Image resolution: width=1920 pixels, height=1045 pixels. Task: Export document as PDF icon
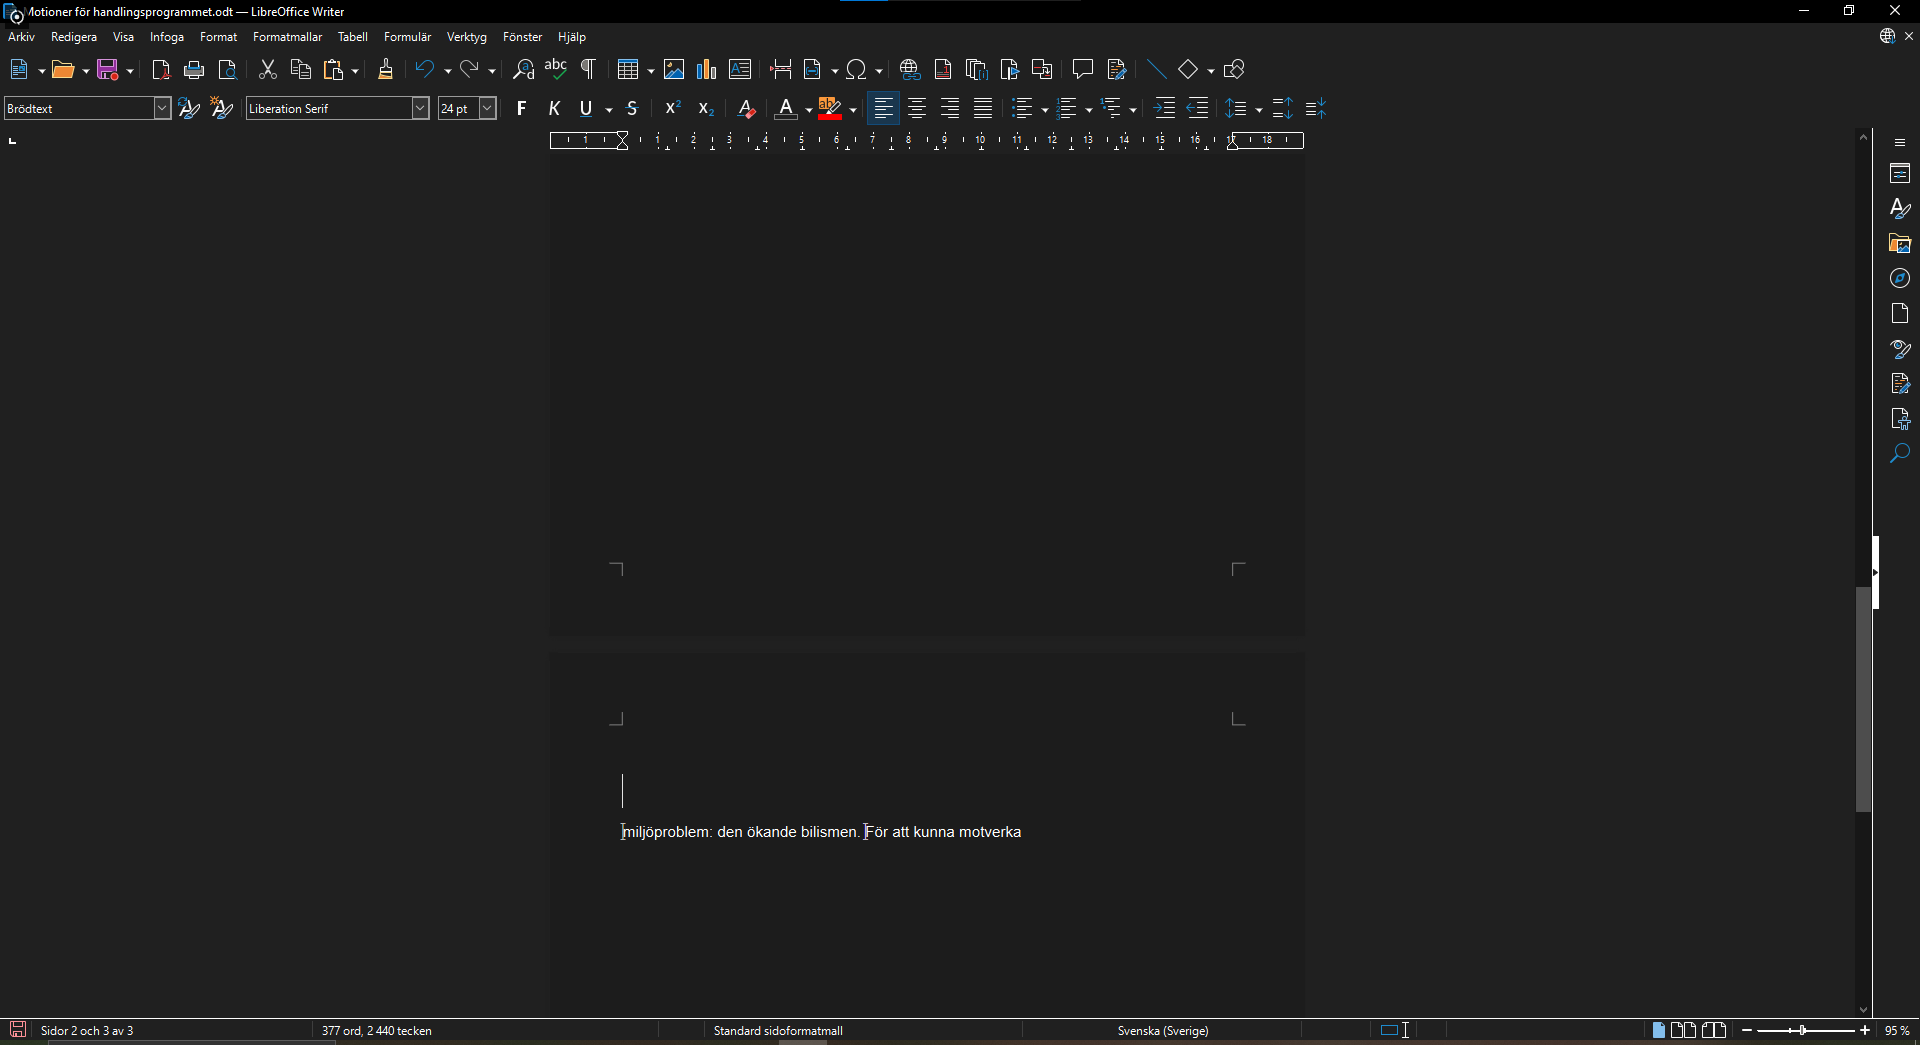[x=161, y=70]
